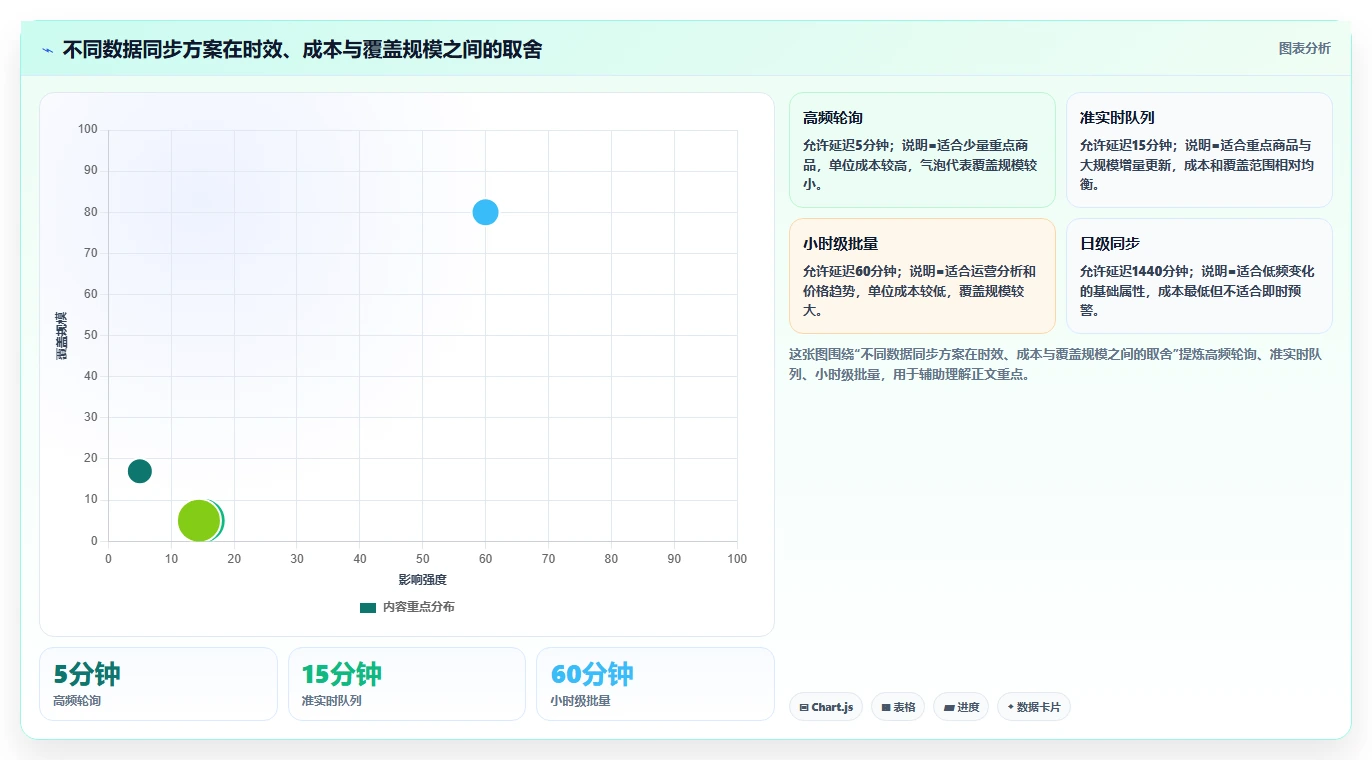Click the 进度 chip icon
Viewport: 1372px width, 760px height.
click(949, 707)
